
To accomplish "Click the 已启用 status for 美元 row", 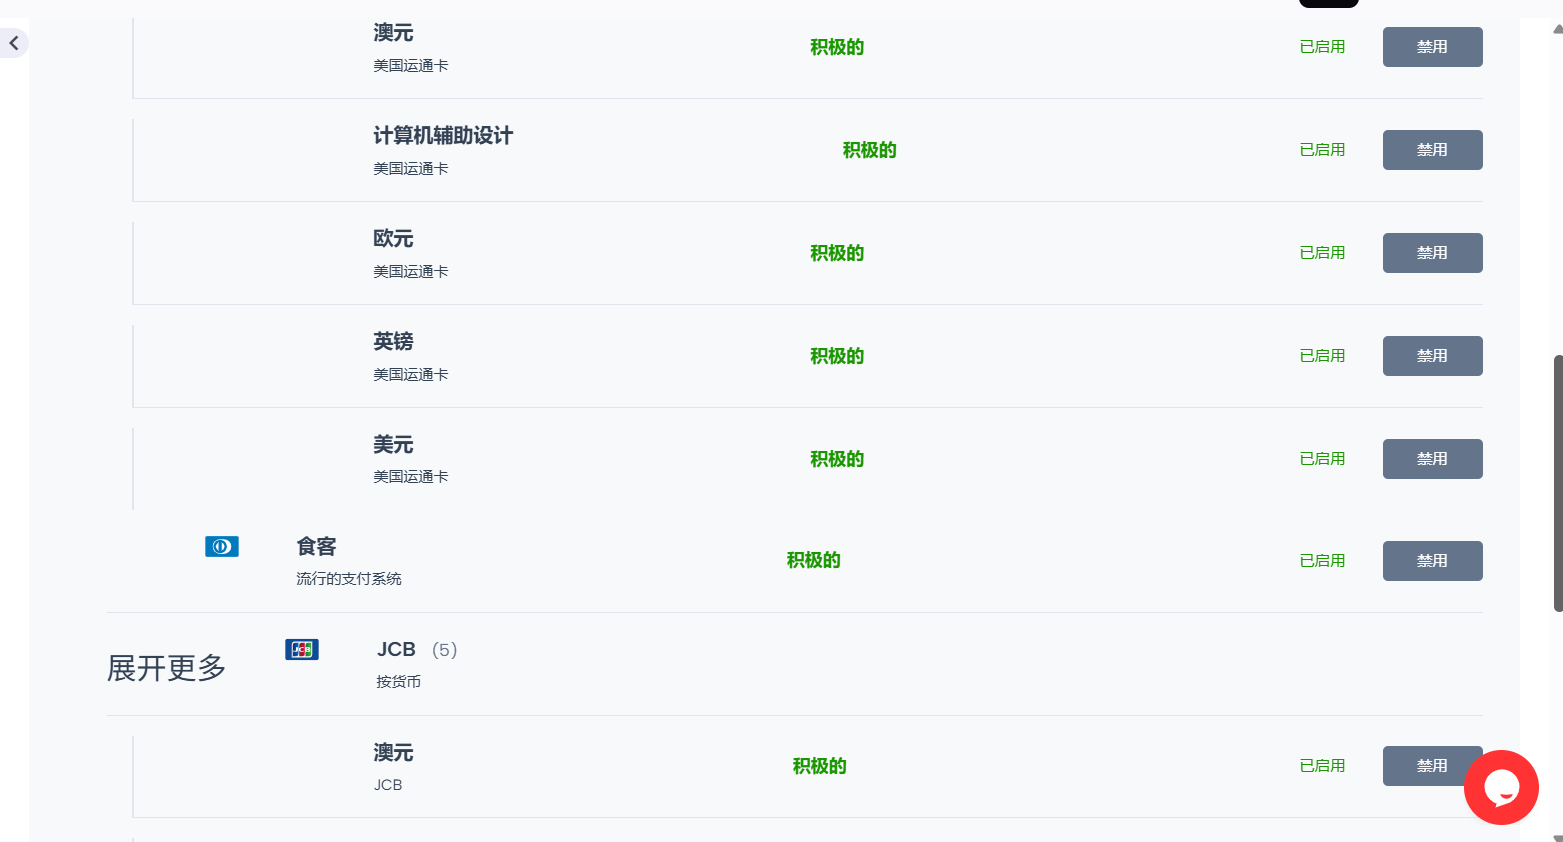I will [1322, 459].
